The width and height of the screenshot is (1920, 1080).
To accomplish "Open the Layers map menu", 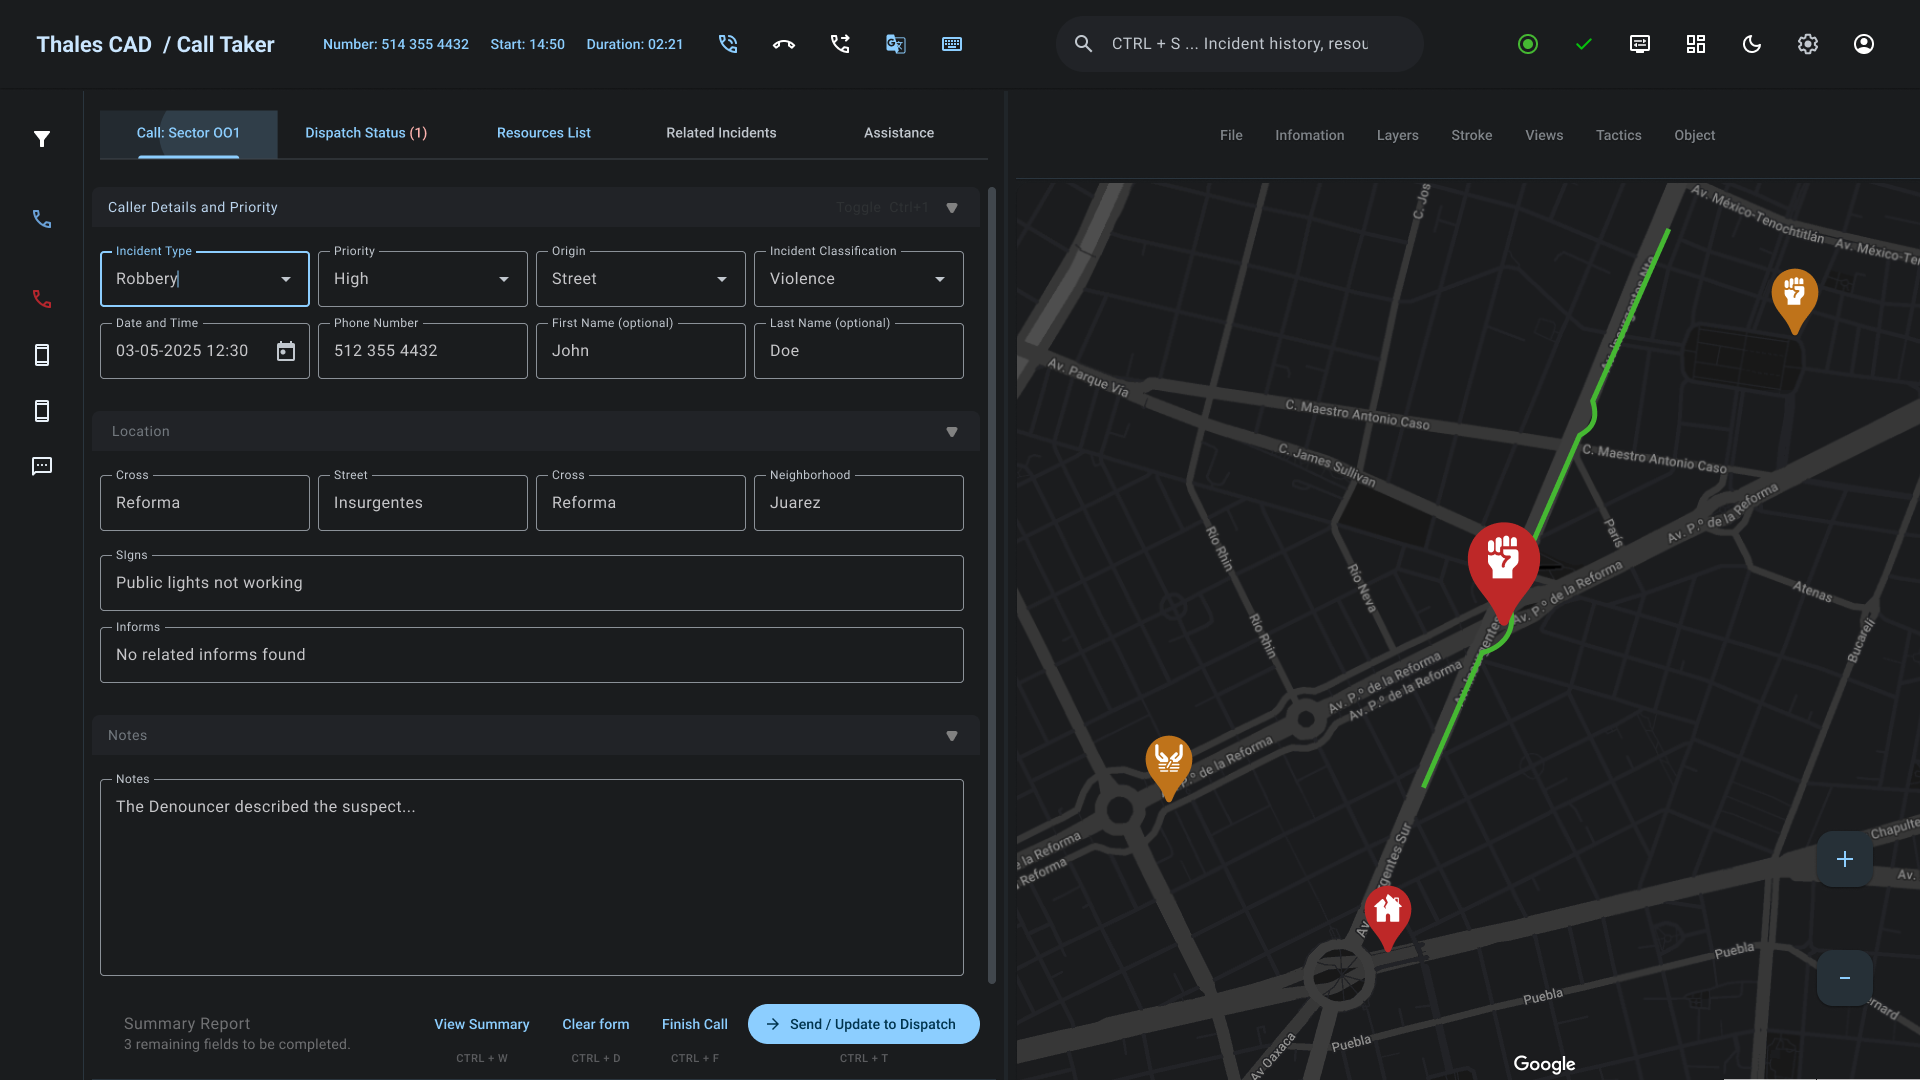I will click(1397, 135).
